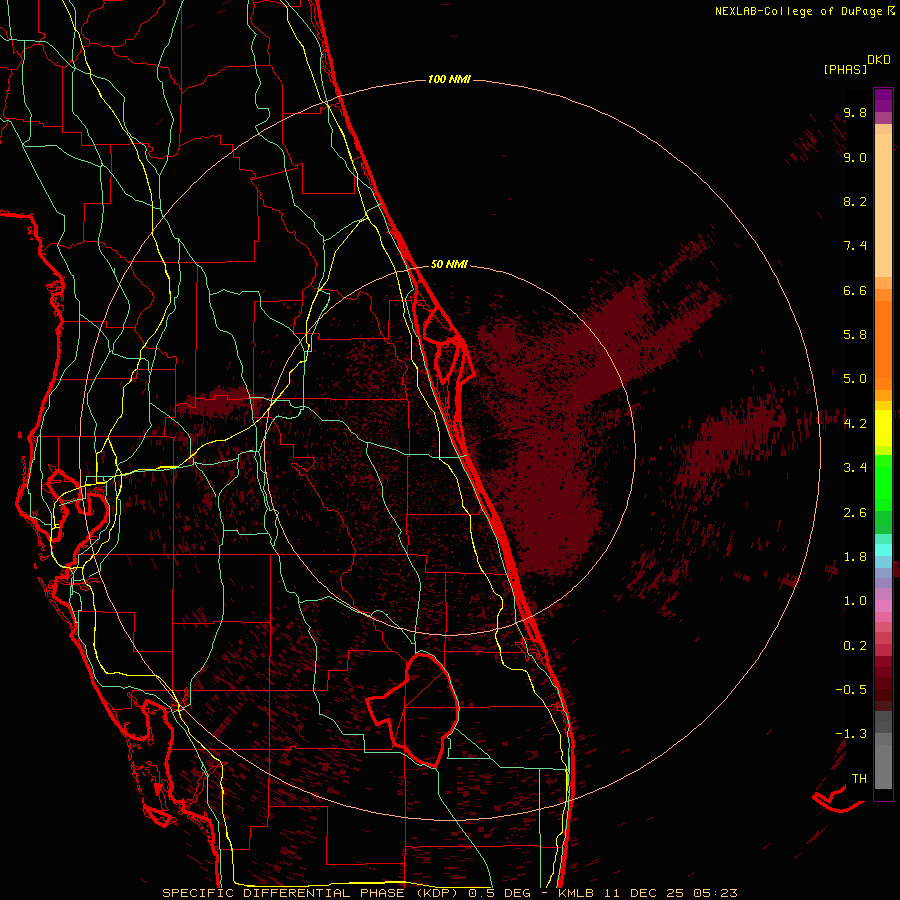
Task: Click the 5.0 value on the color scale
Action: tap(855, 379)
